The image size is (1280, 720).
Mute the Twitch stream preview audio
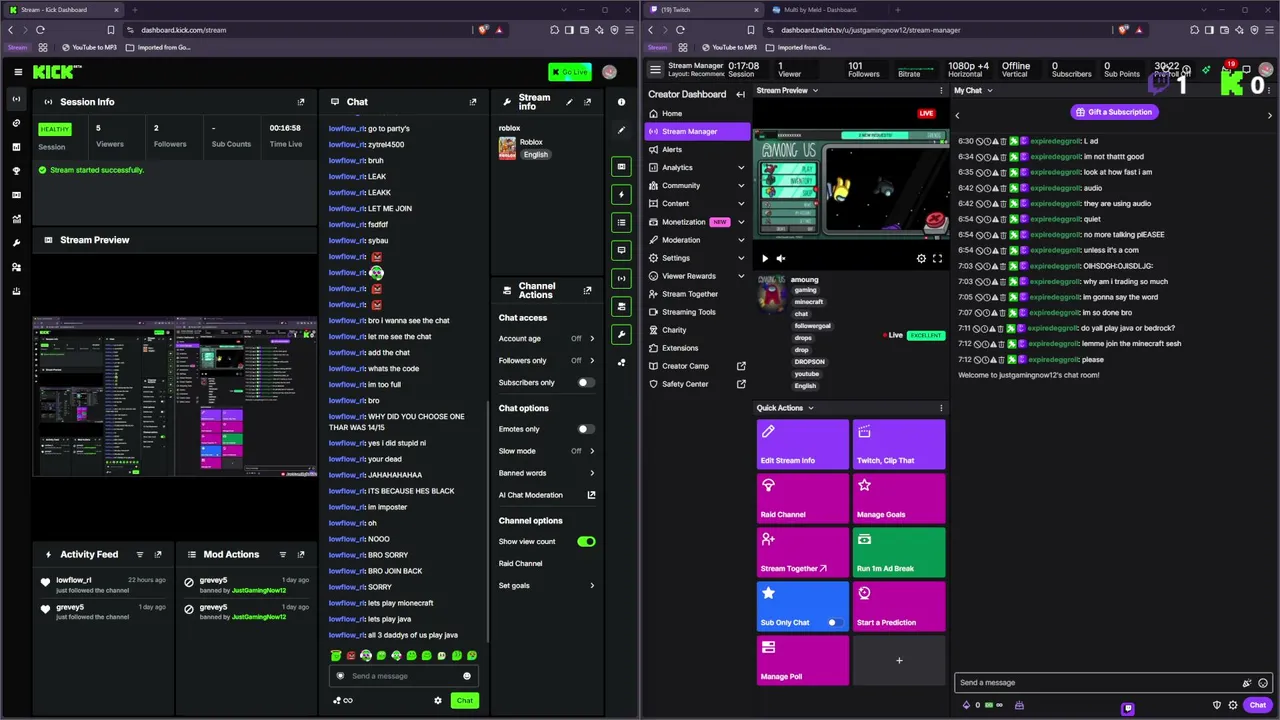pos(781,259)
